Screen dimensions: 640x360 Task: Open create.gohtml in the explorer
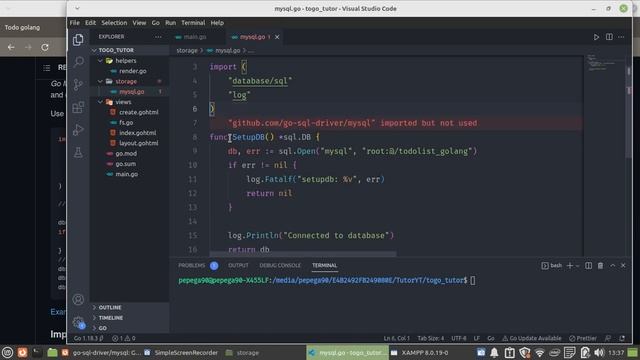tap(139, 112)
